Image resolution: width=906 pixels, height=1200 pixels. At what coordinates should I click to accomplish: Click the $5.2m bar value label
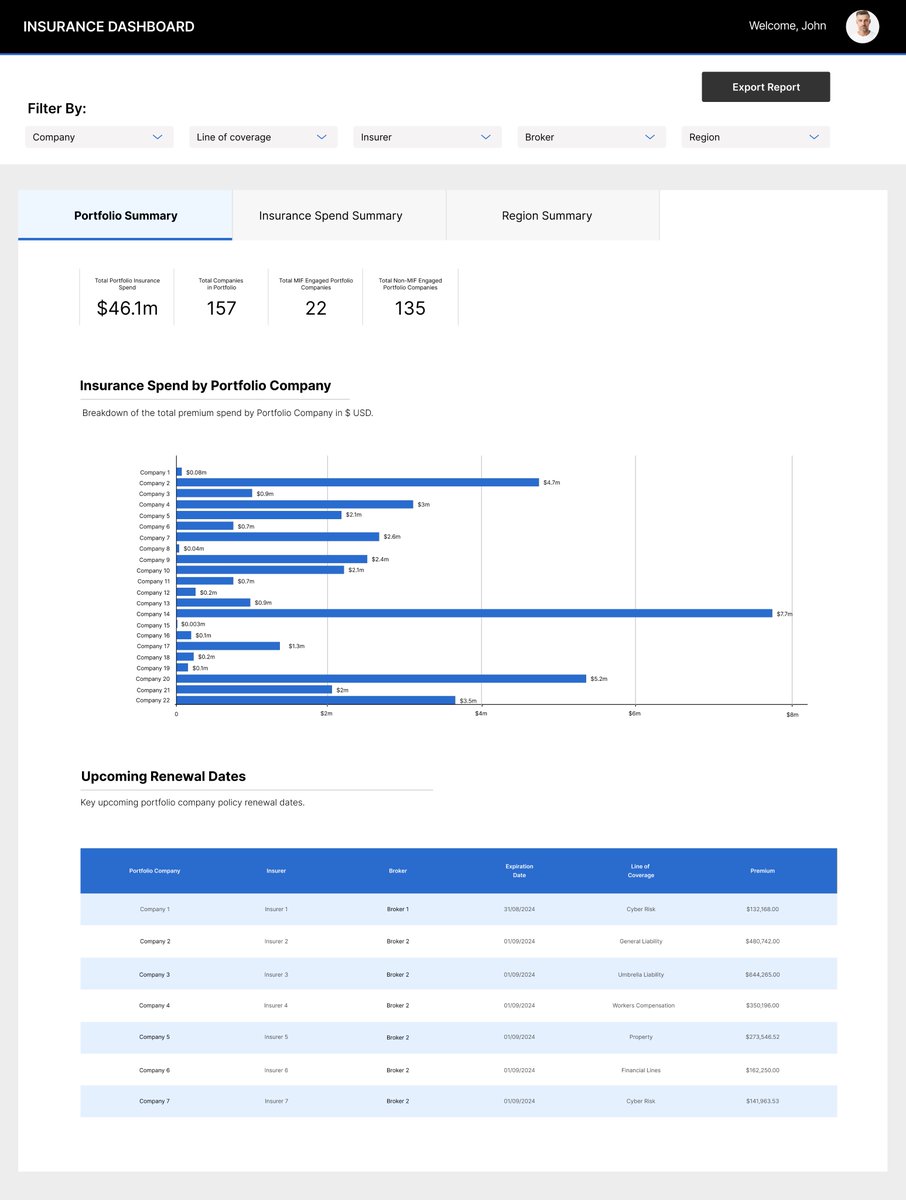(x=599, y=679)
